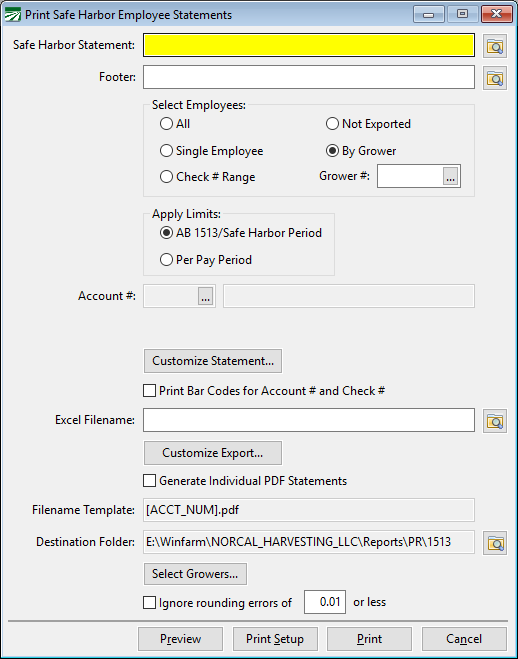Browse for the Excel Filename location
518x659 pixels.
(494, 421)
